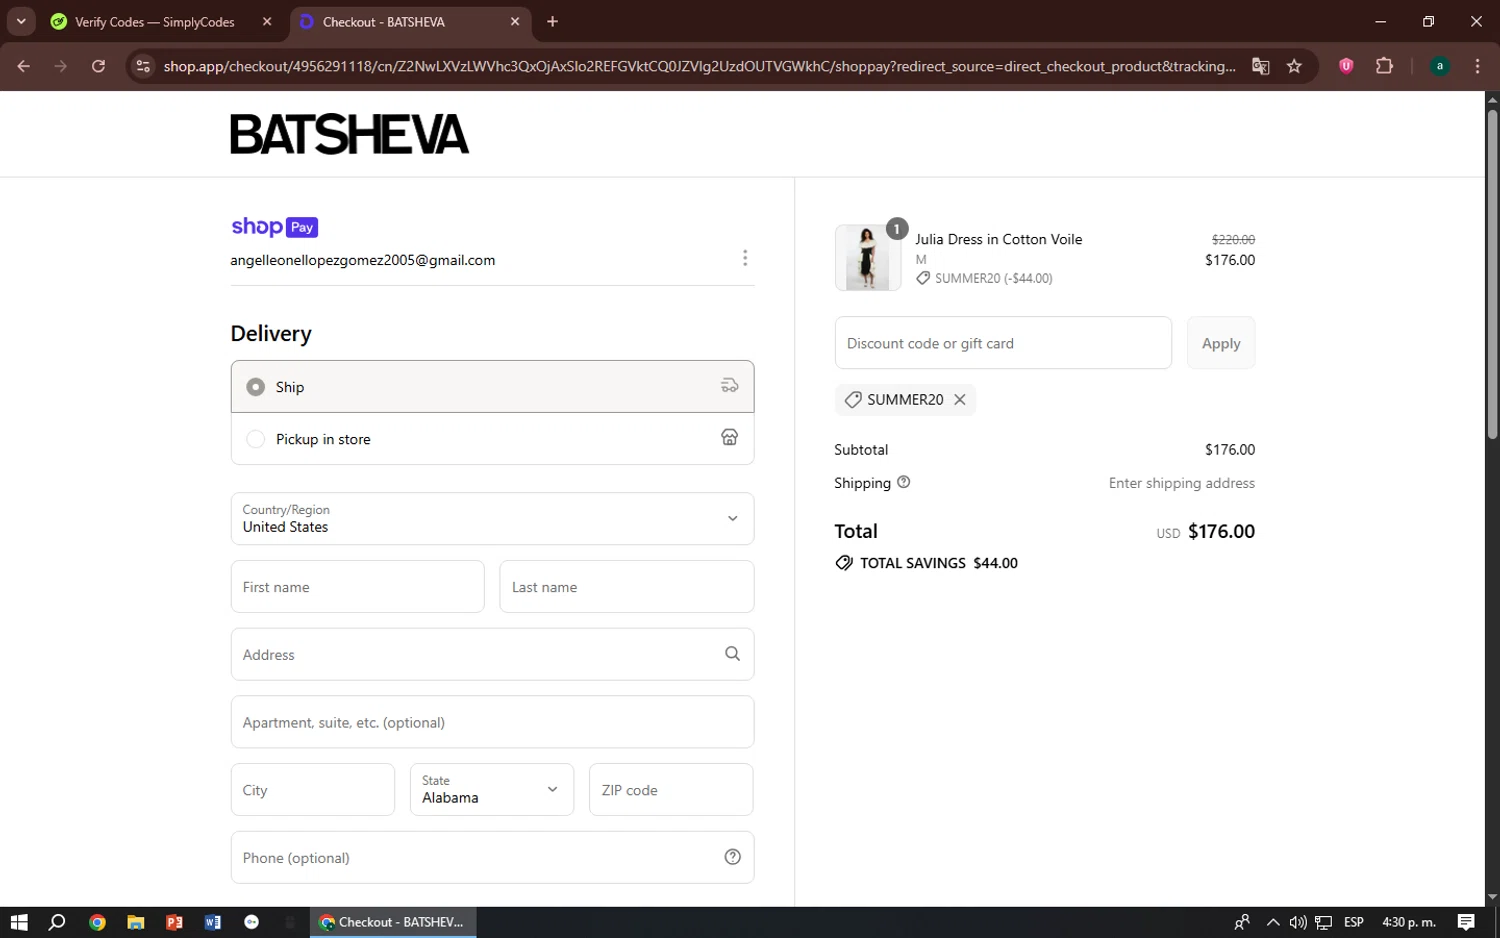
Task: Go back using browser back arrow
Action: 23,66
